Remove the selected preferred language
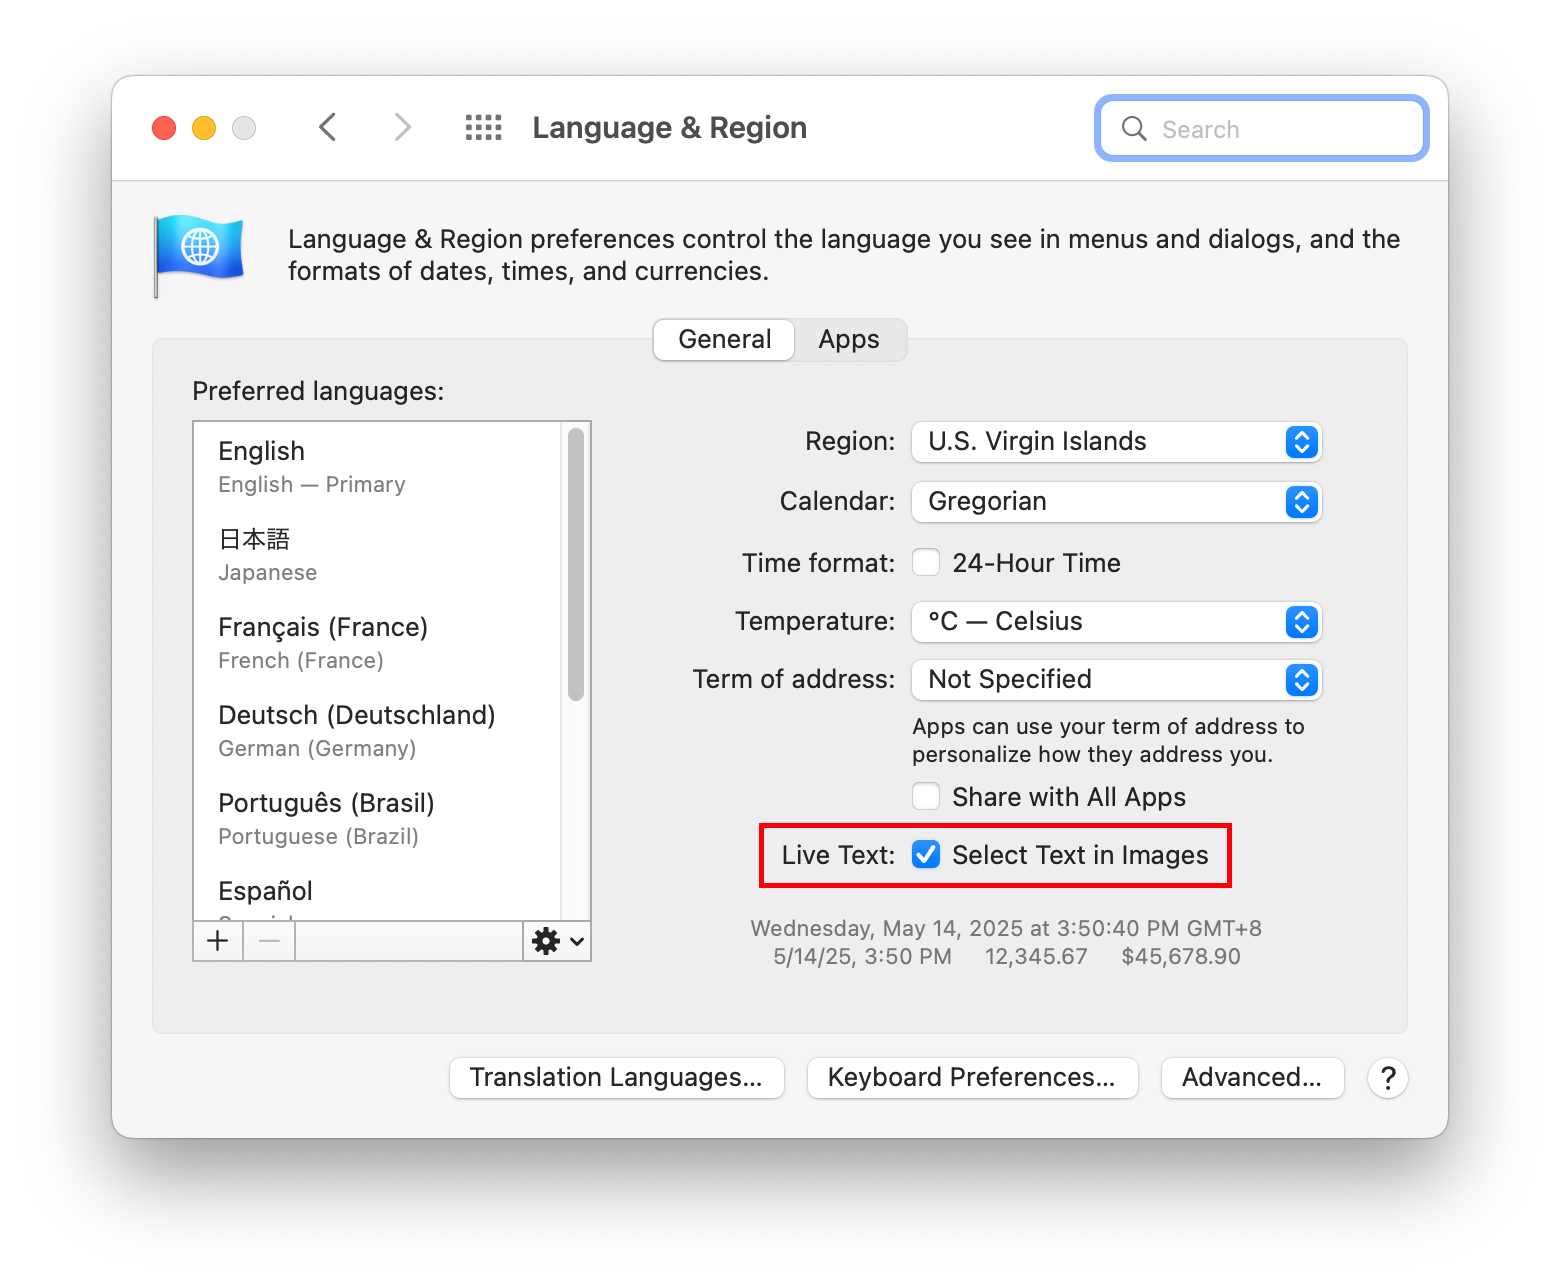The image size is (1560, 1286). pos(268,941)
